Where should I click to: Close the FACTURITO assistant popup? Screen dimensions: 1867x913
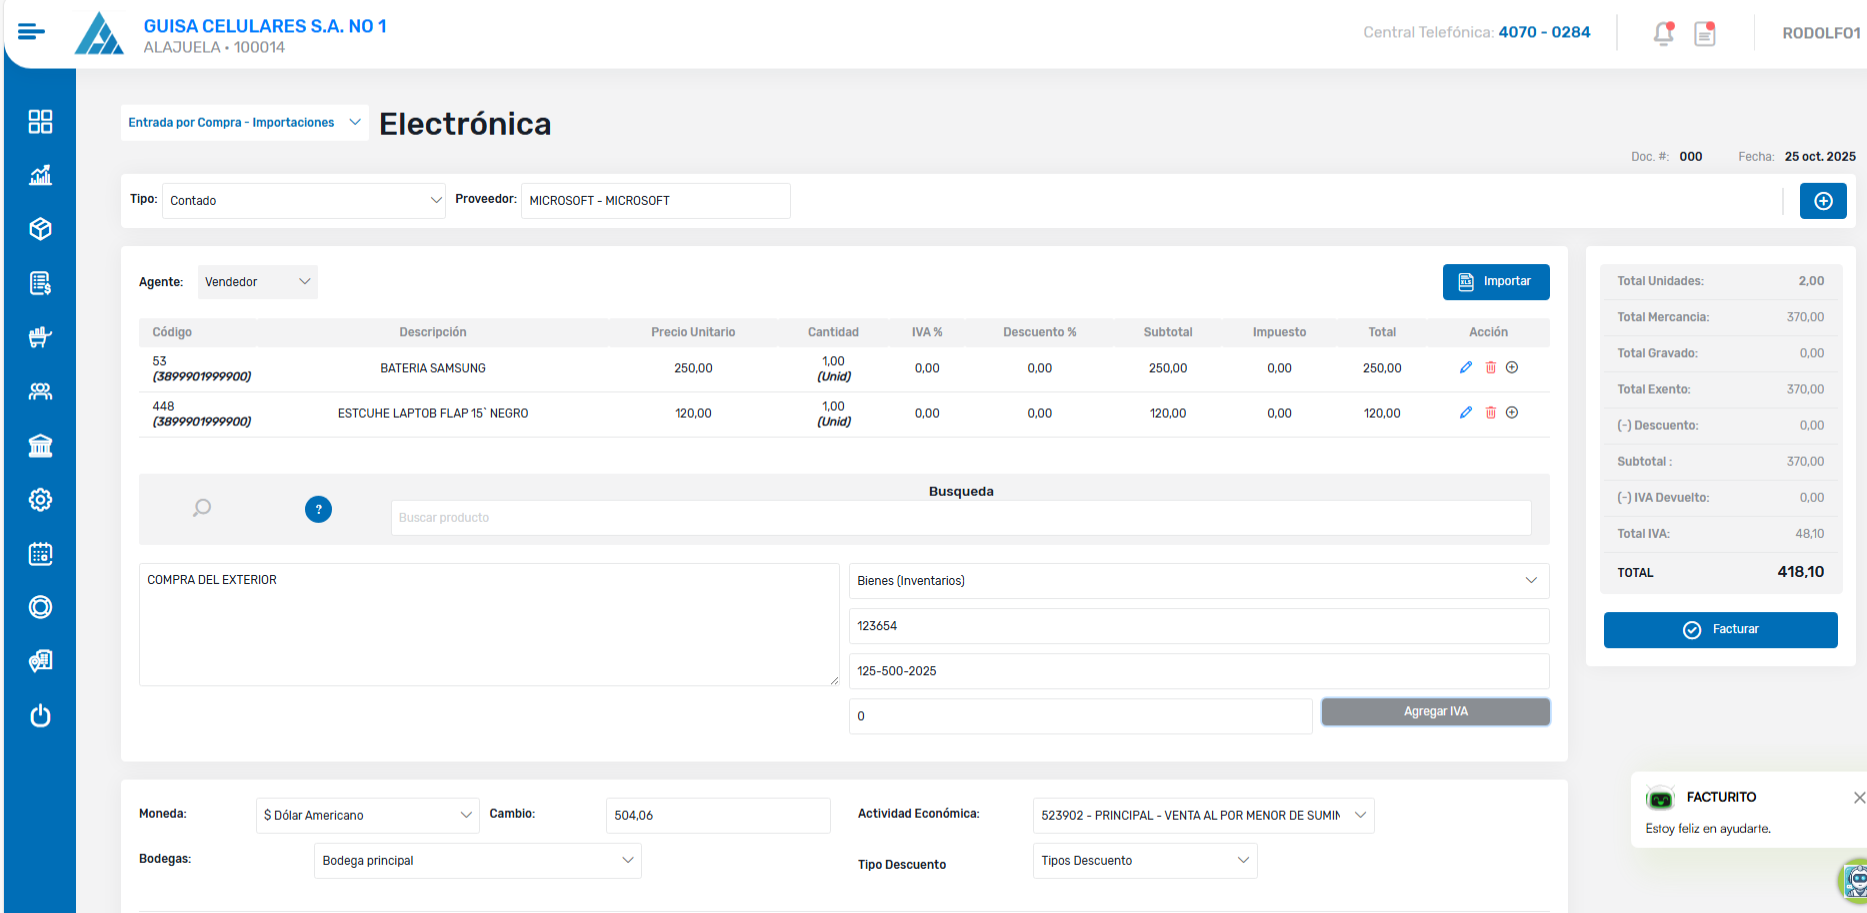(x=1858, y=798)
